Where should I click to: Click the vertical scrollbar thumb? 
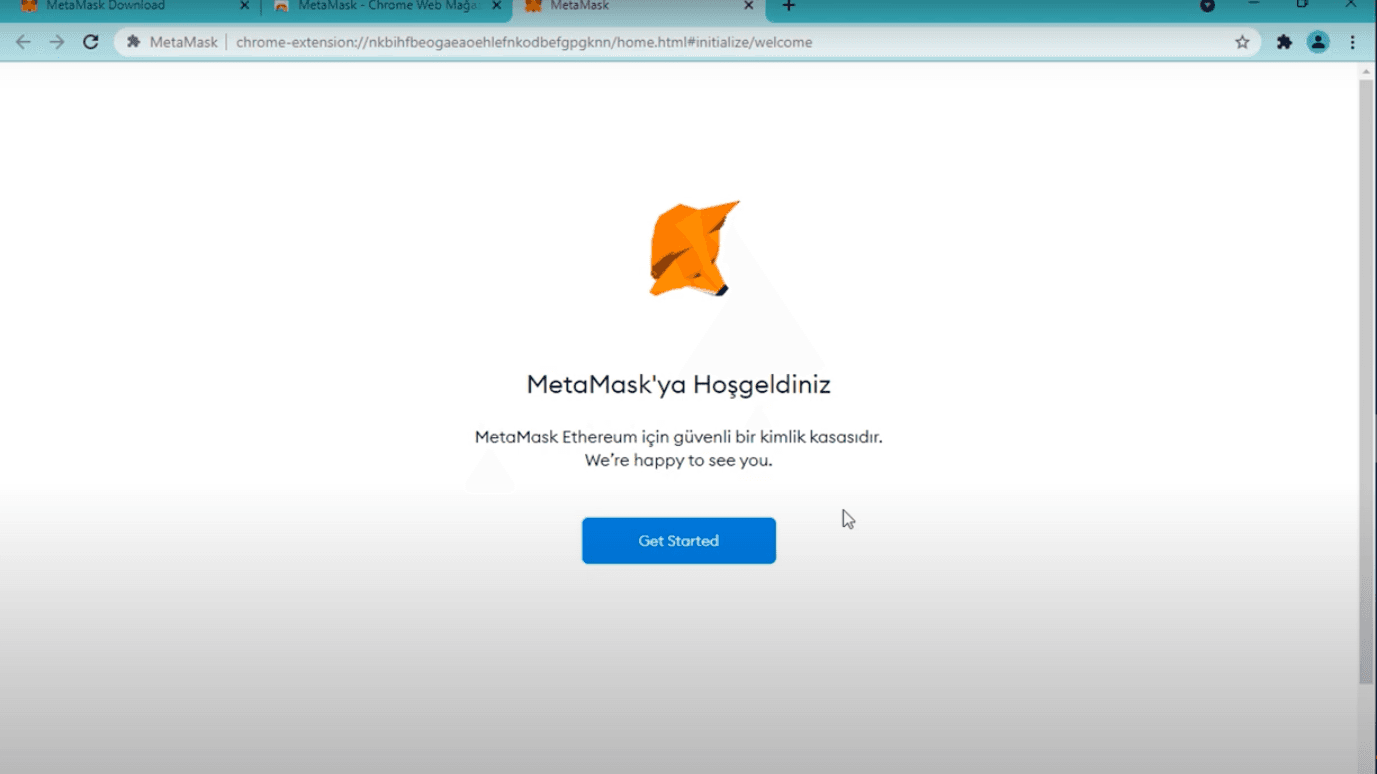tap(1366, 380)
